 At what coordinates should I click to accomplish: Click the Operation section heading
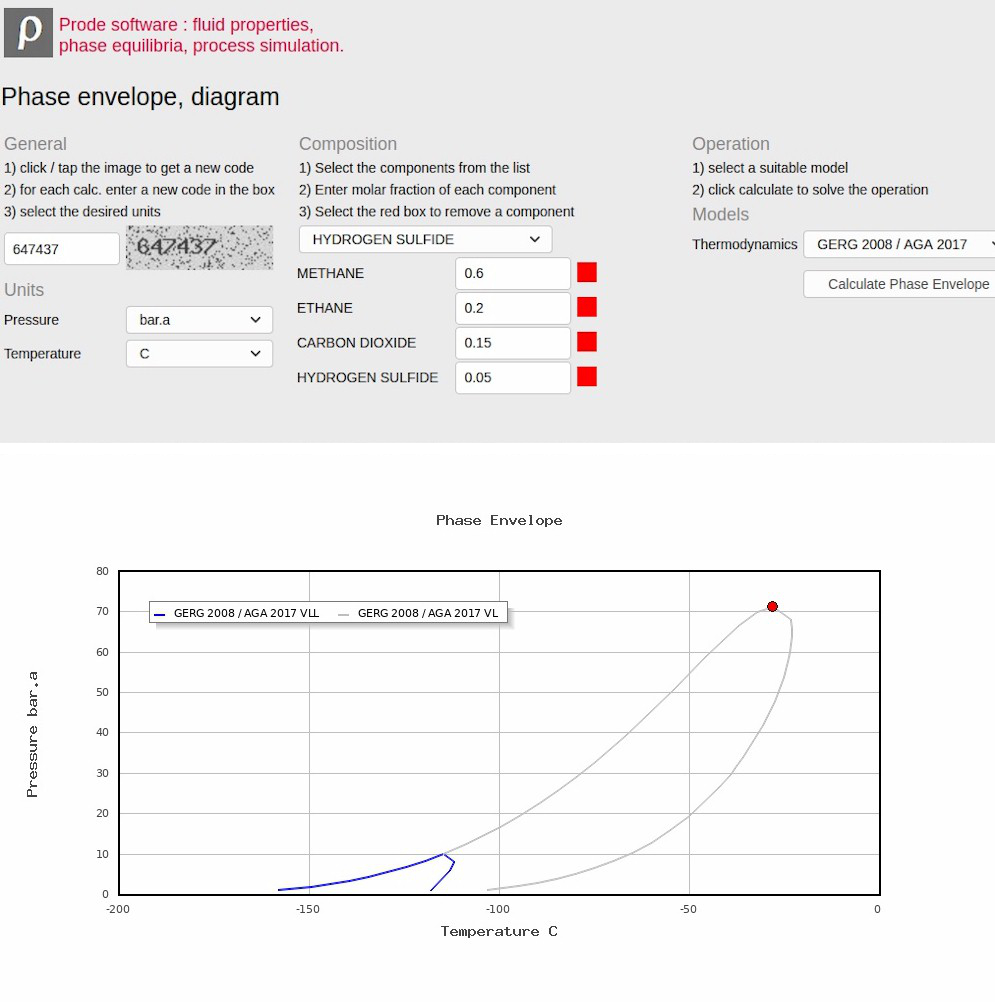[731, 144]
